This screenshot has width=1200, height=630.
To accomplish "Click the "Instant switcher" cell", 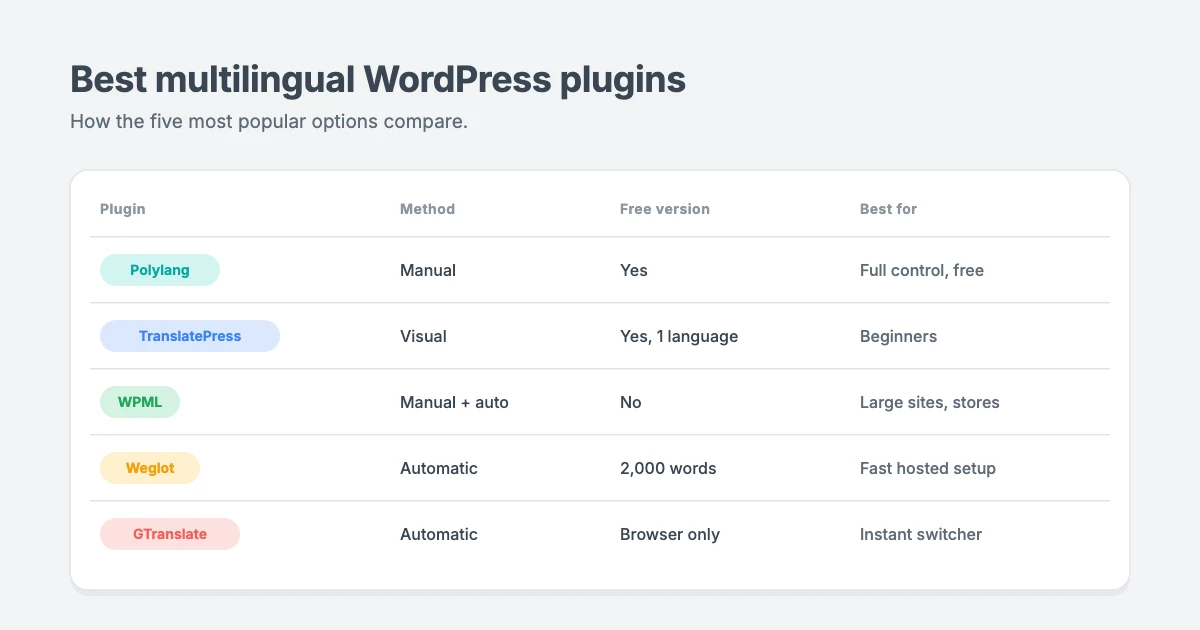I will tap(921, 534).
